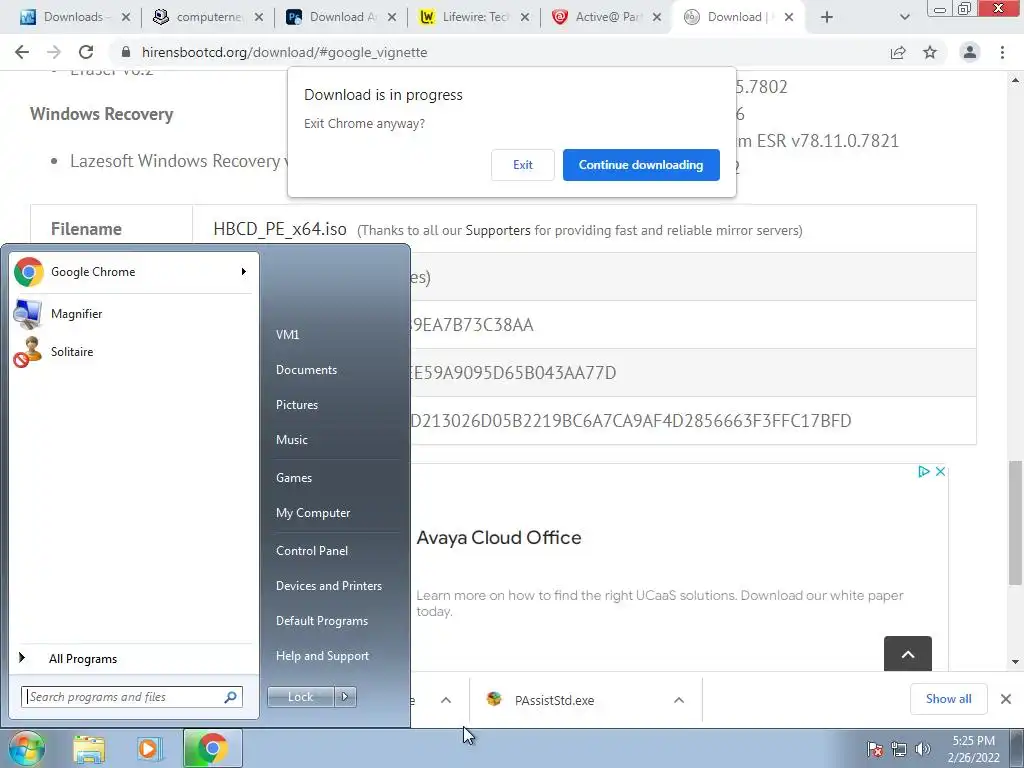Click the HBCD_PE_x64.iso filename

coord(280,229)
